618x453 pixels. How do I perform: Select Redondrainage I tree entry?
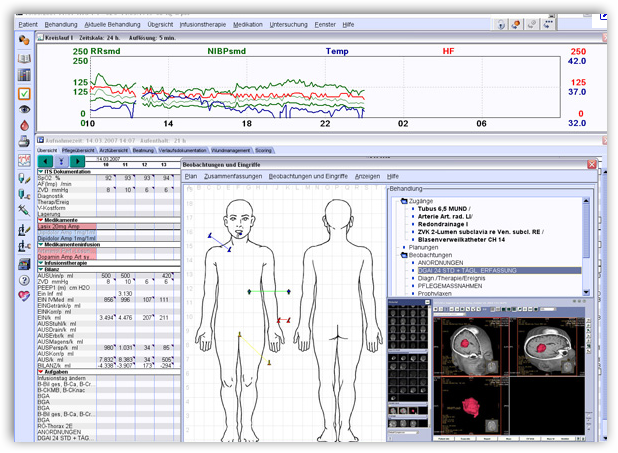pyautogui.click(x=443, y=224)
